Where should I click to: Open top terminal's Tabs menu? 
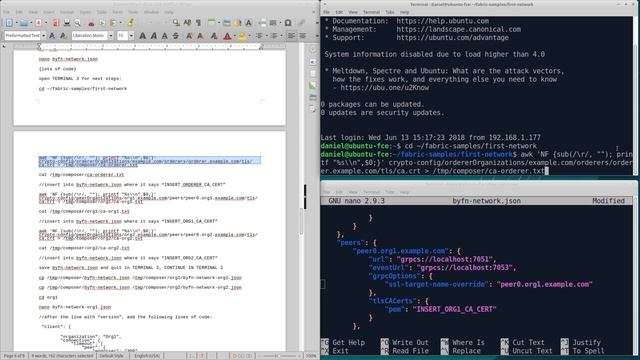tap(390, 12)
